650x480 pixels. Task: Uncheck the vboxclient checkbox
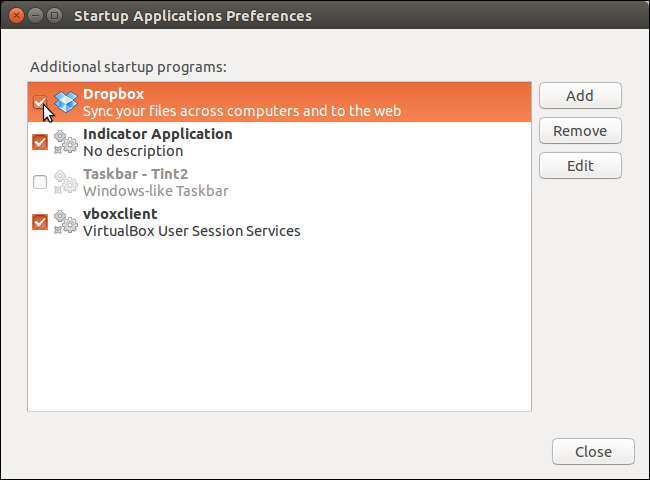coord(40,222)
